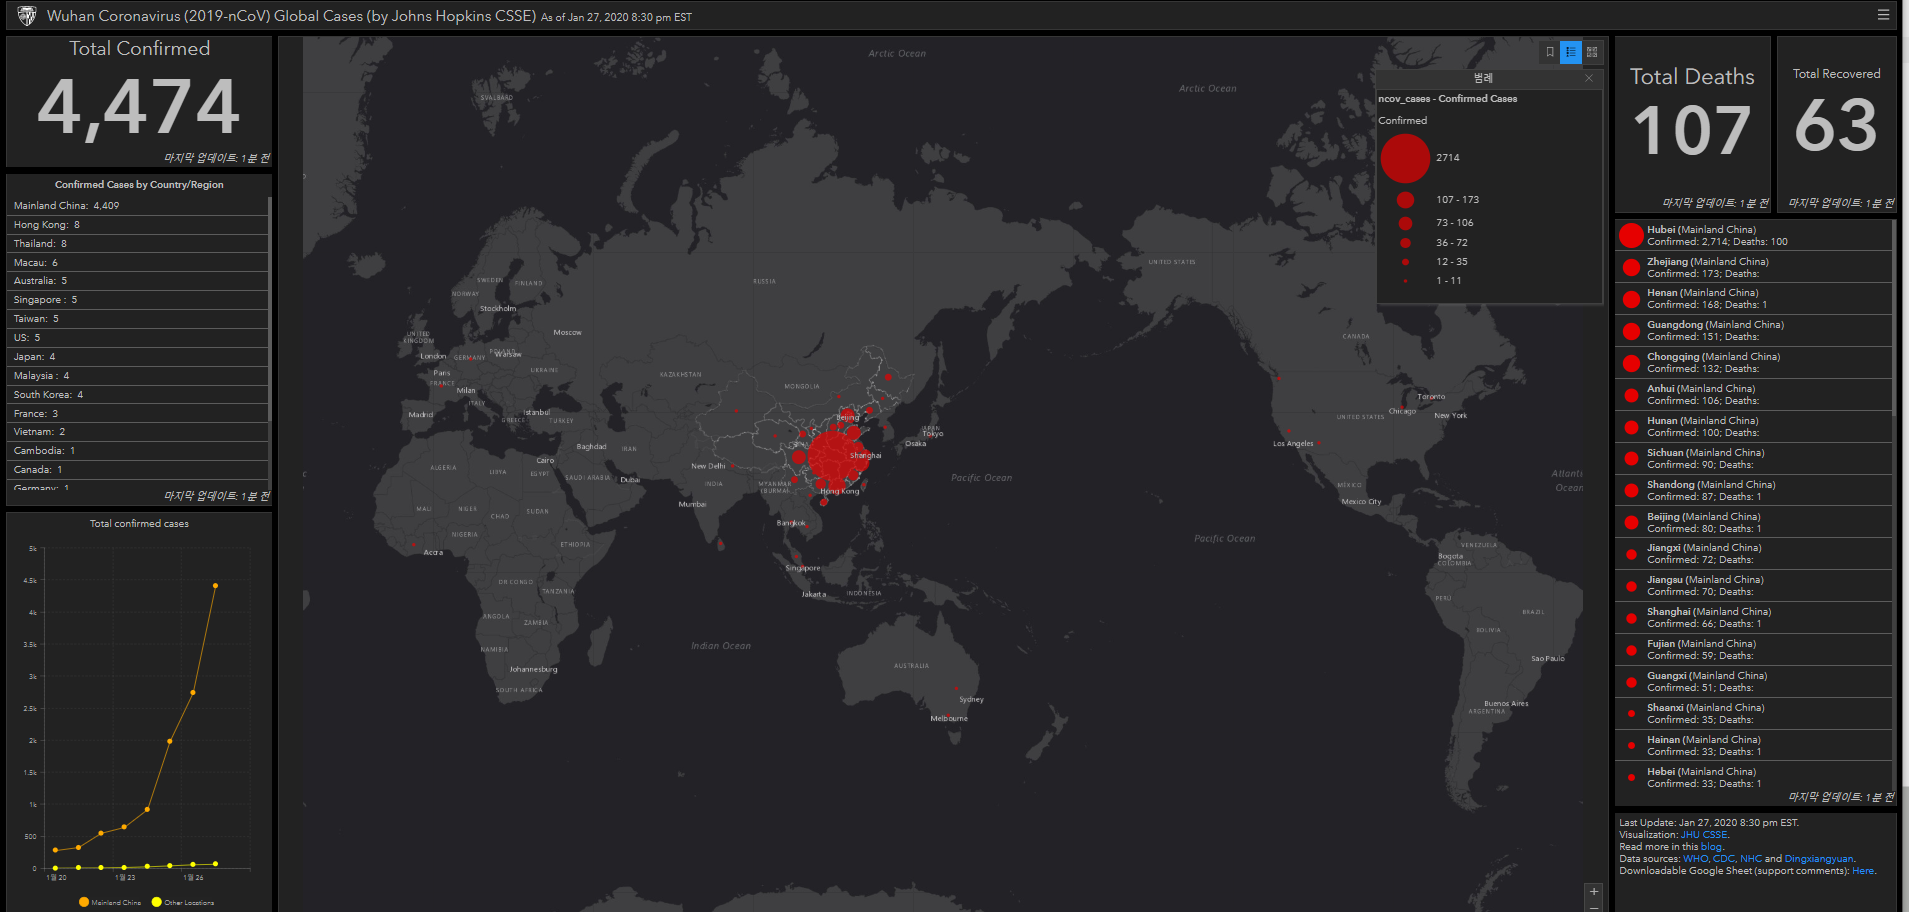Select the Vietnam: 2 row
This screenshot has width=1909, height=912.
(139, 432)
